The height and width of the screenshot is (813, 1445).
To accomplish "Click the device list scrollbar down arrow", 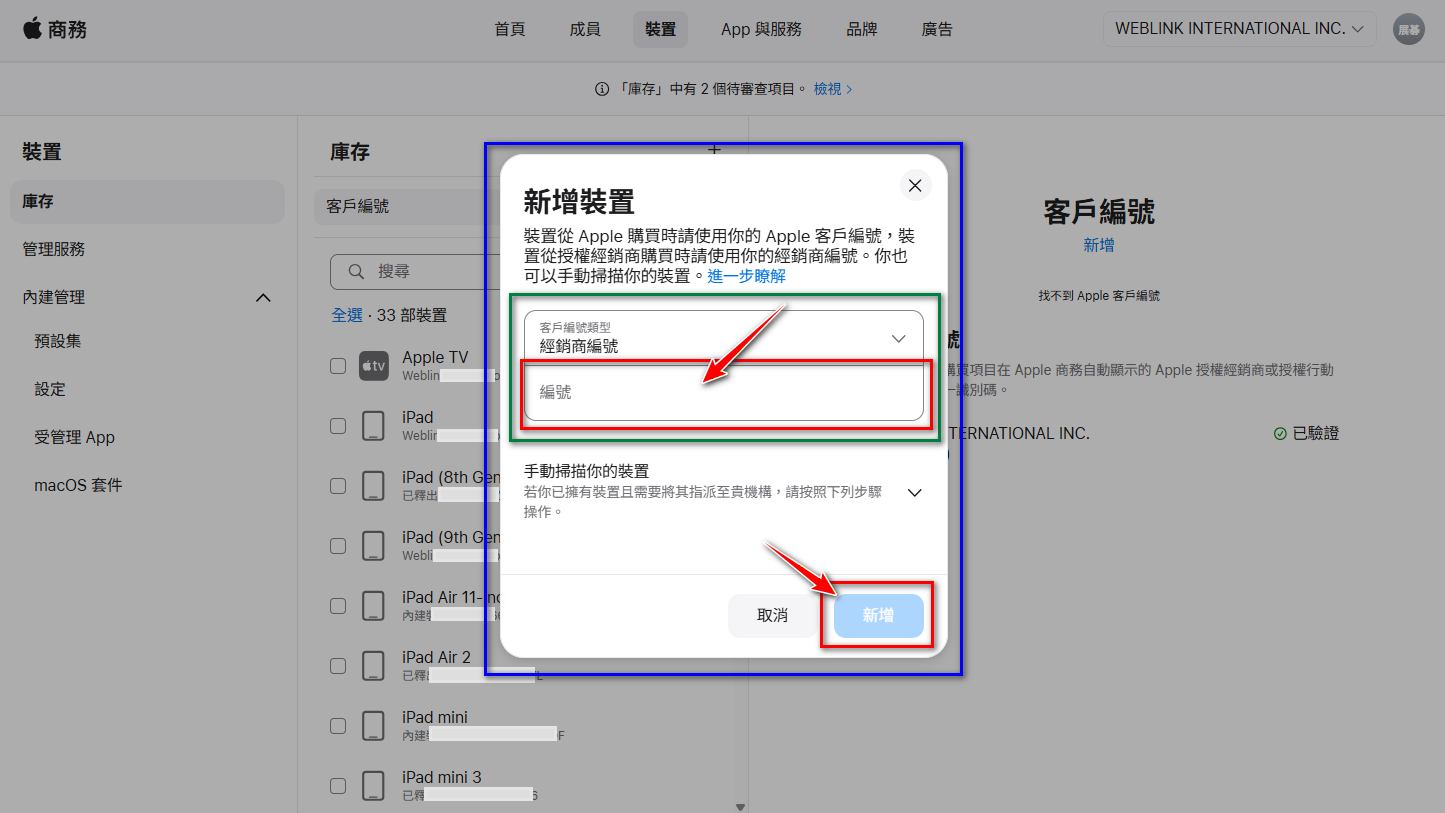I will point(740,806).
